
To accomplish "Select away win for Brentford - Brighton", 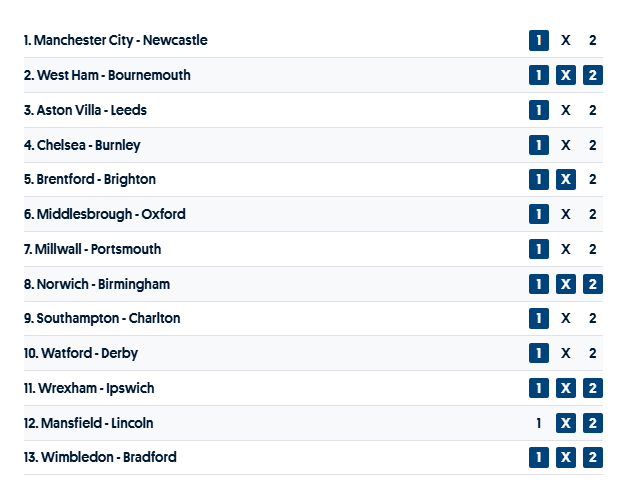I will (592, 180).
